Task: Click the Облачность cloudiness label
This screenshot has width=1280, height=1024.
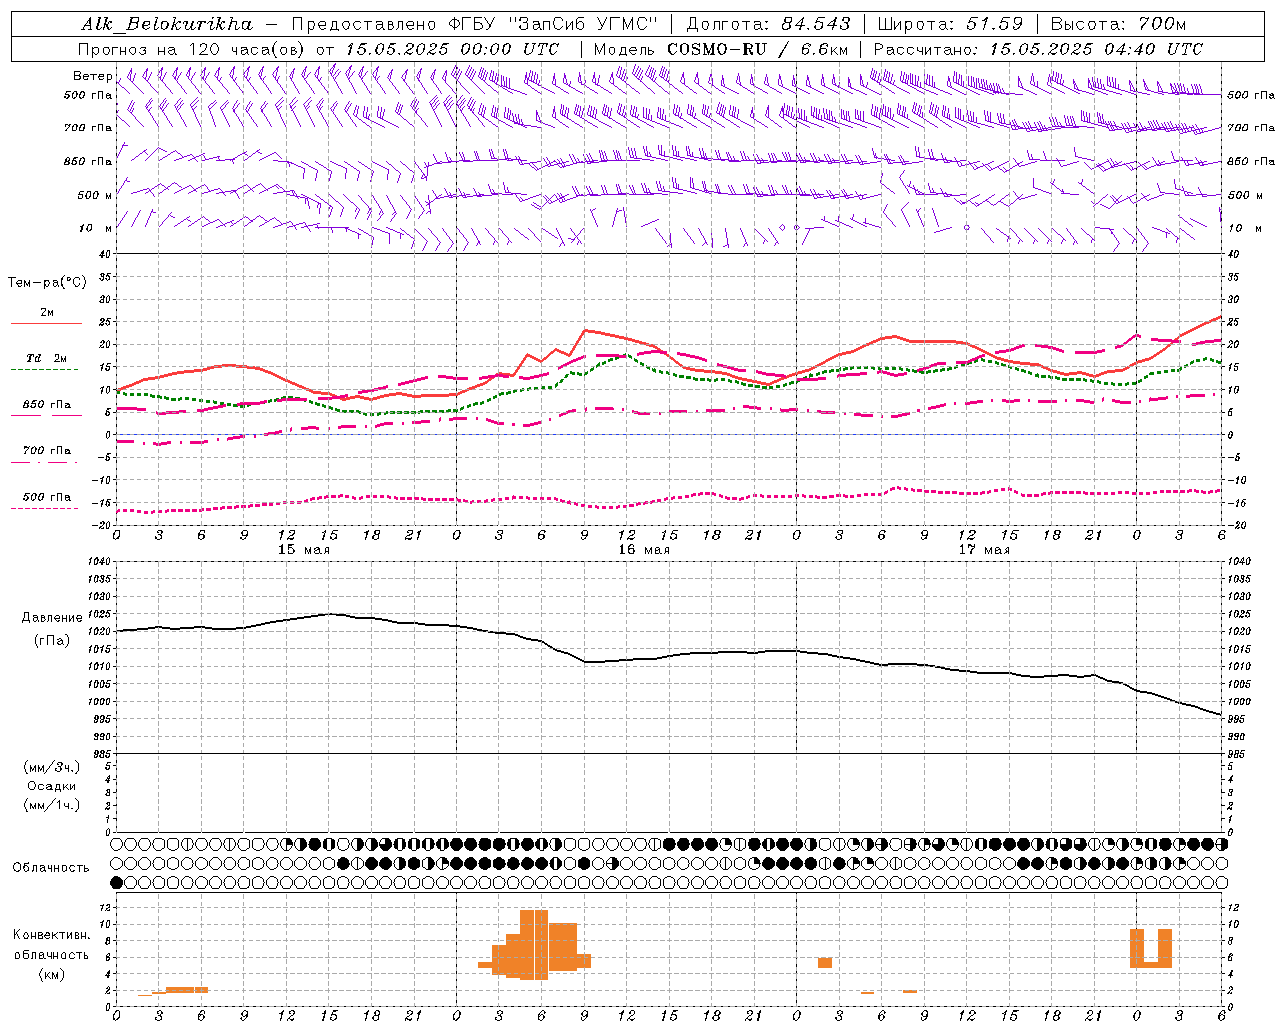Action: pos(50,867)
